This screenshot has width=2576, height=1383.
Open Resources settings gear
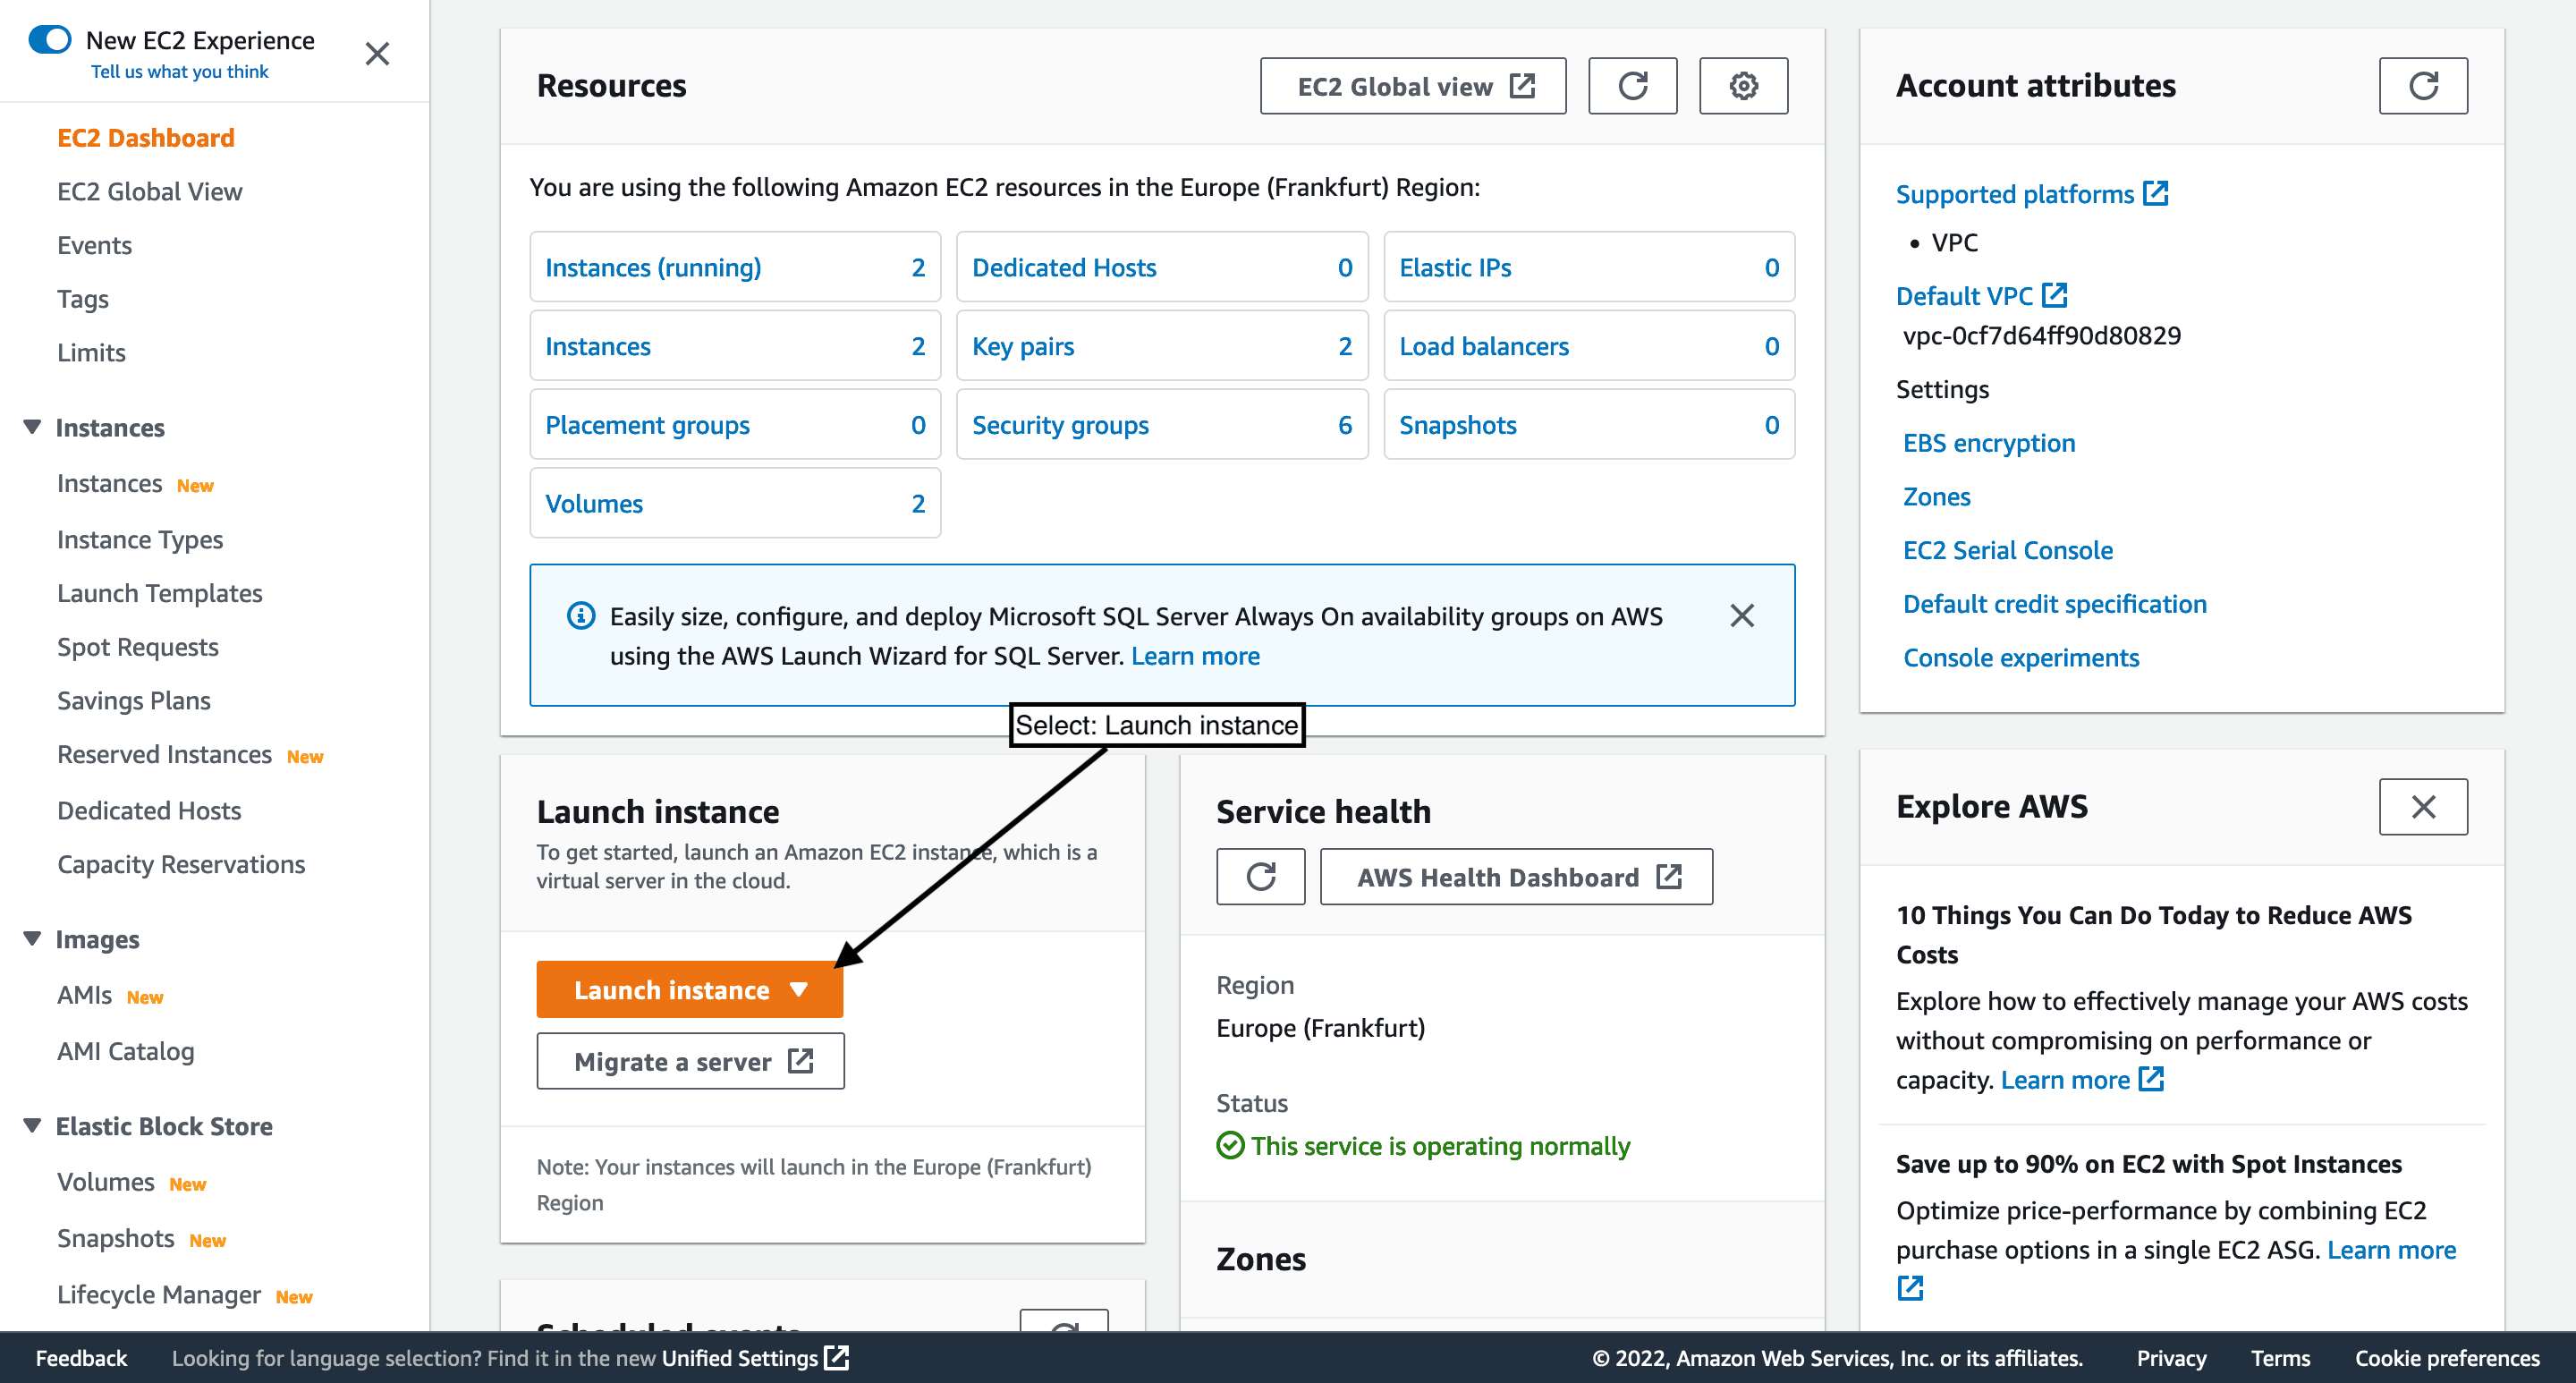click(x=1743, y=86)
